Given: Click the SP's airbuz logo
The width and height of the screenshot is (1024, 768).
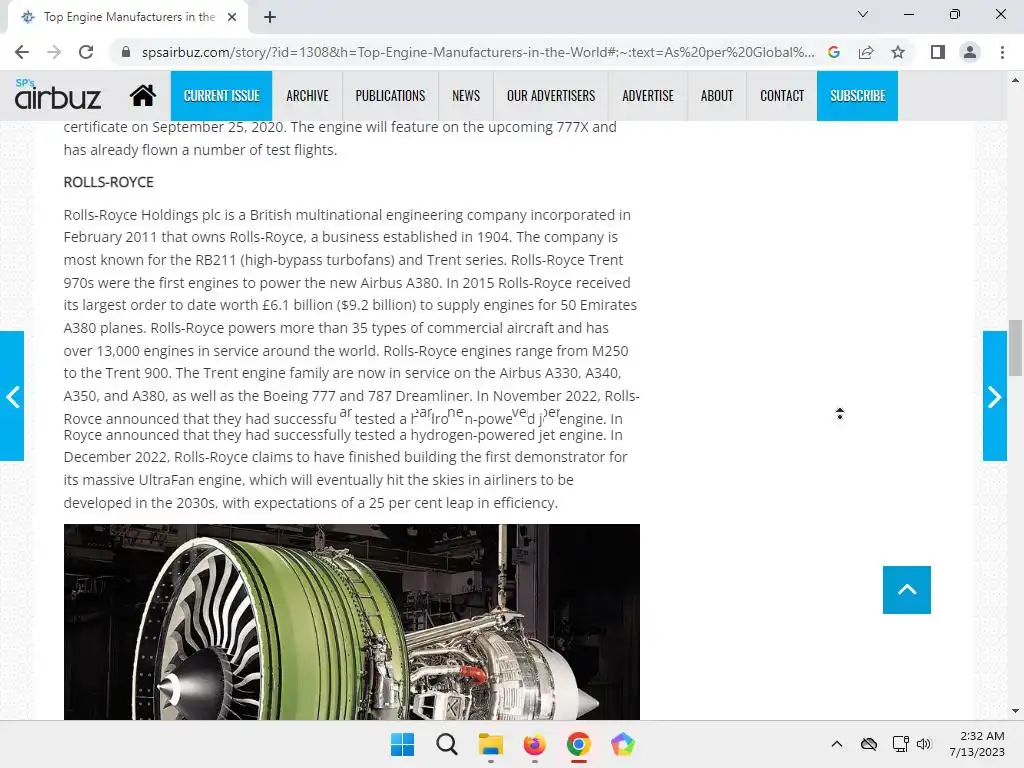Looking at the screenshot, I should (x=57, y=95).
